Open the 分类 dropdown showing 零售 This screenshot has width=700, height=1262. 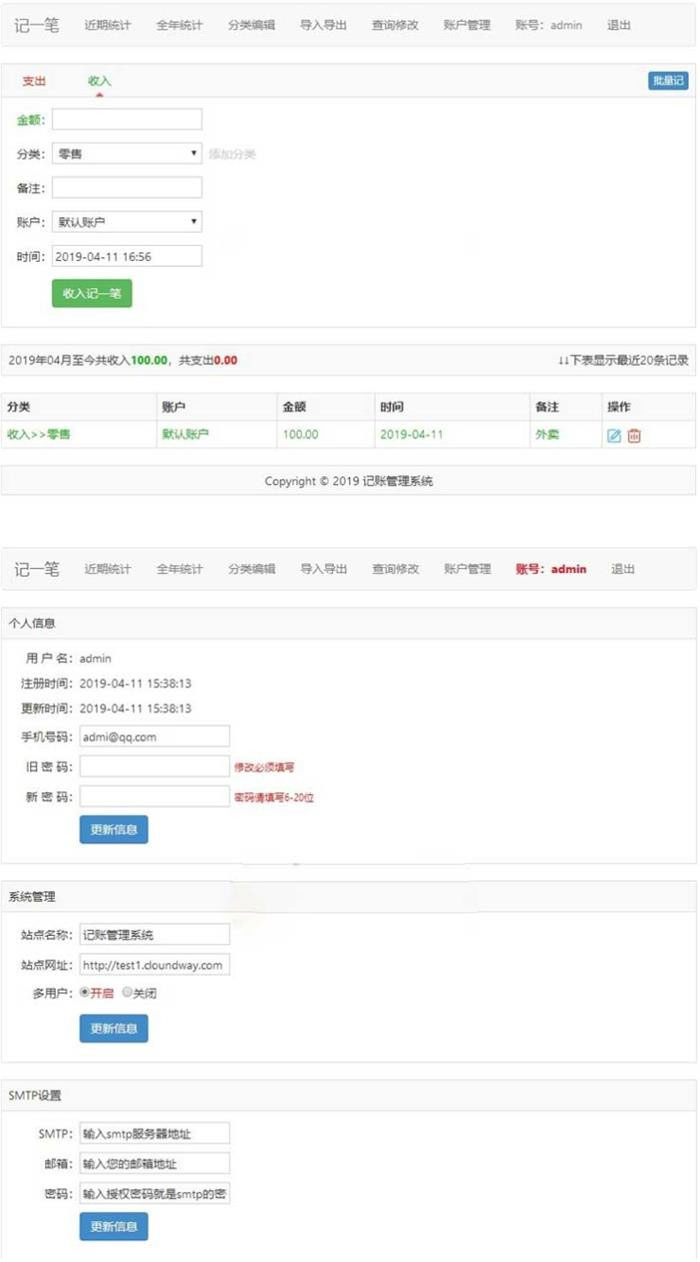127,153
